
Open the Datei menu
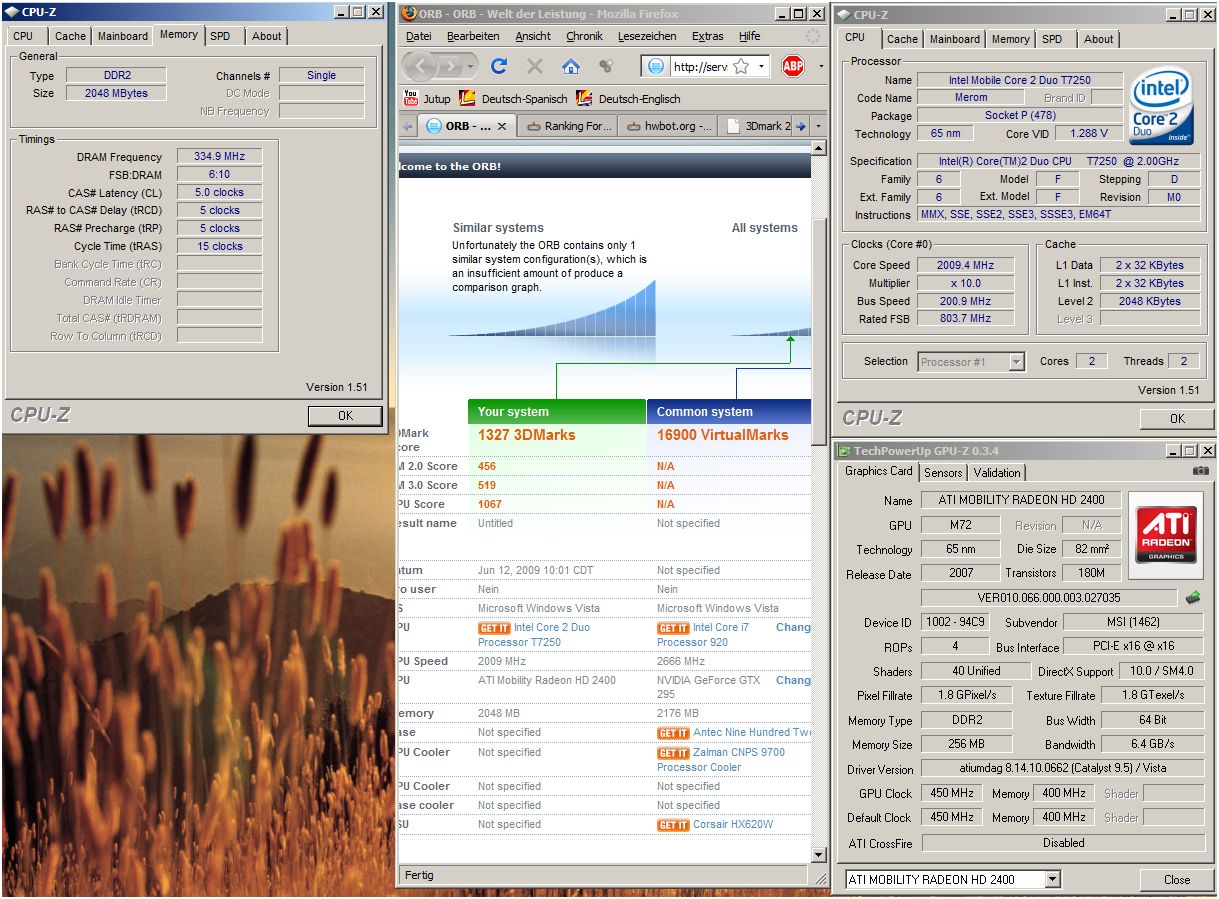pos(419,36)
